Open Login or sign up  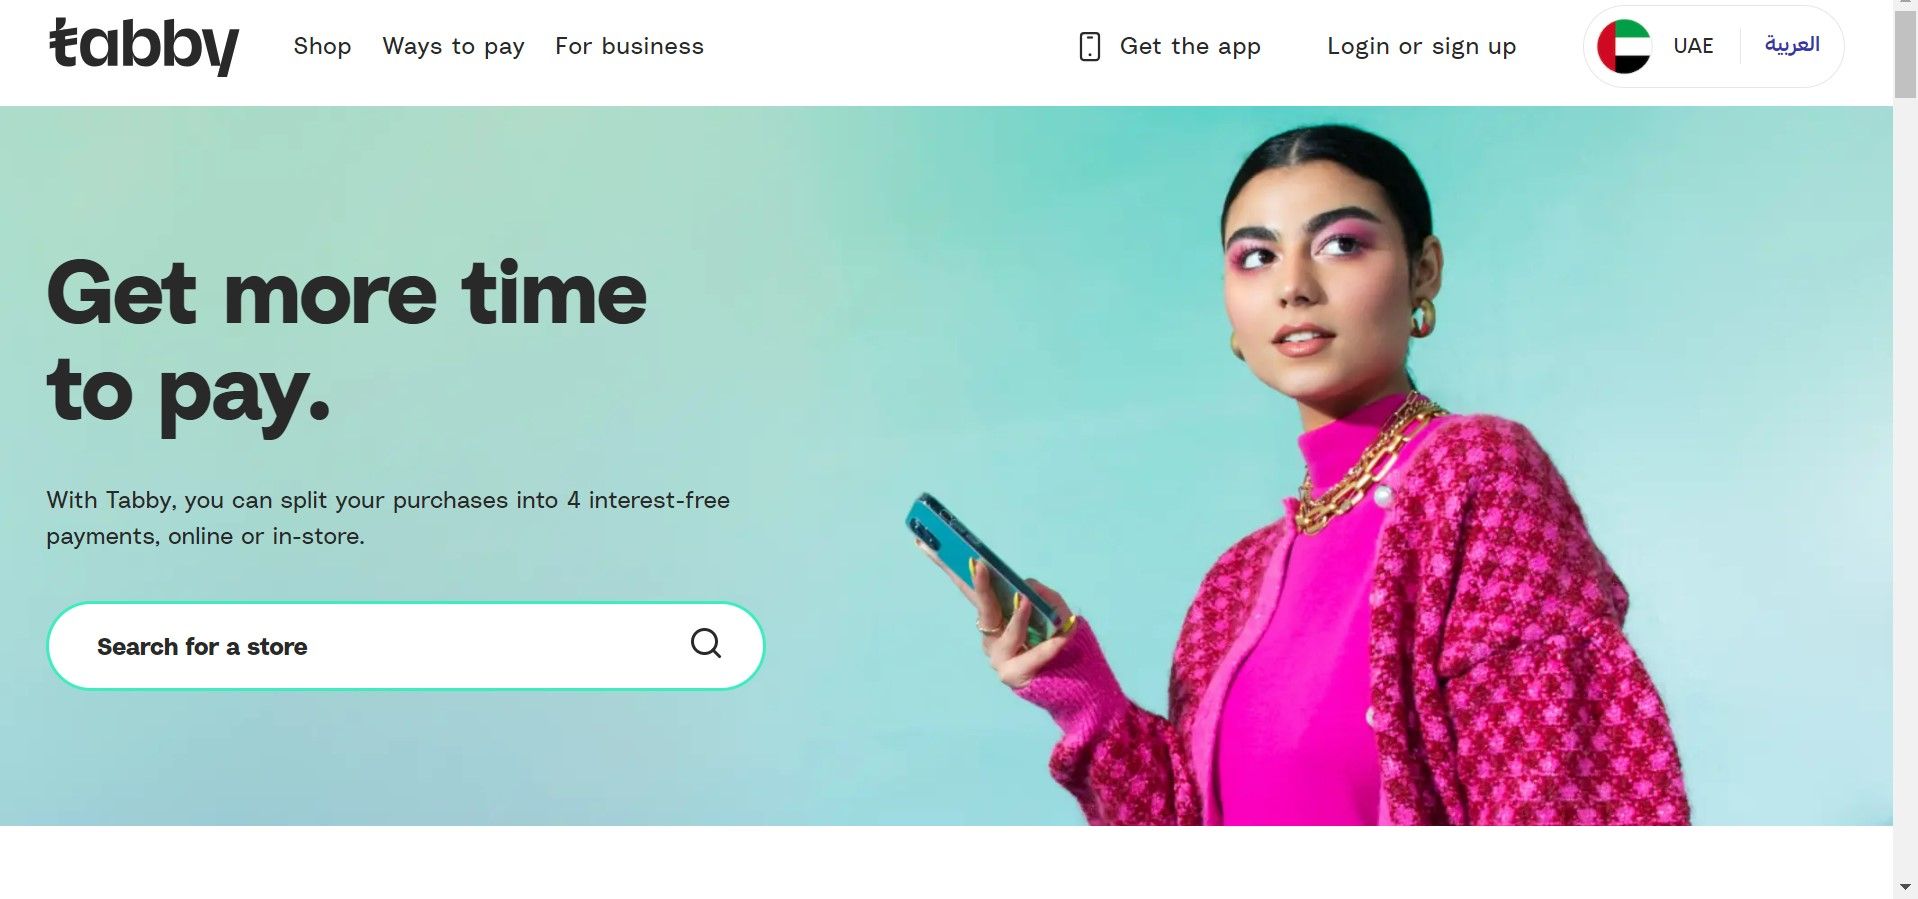pos(1421,46)
